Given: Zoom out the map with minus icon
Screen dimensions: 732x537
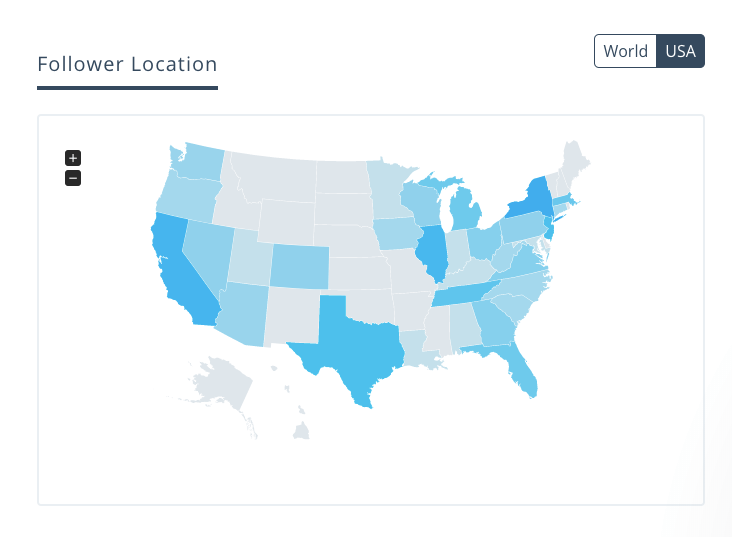Looking at the screenshot, I should [73, 178].
